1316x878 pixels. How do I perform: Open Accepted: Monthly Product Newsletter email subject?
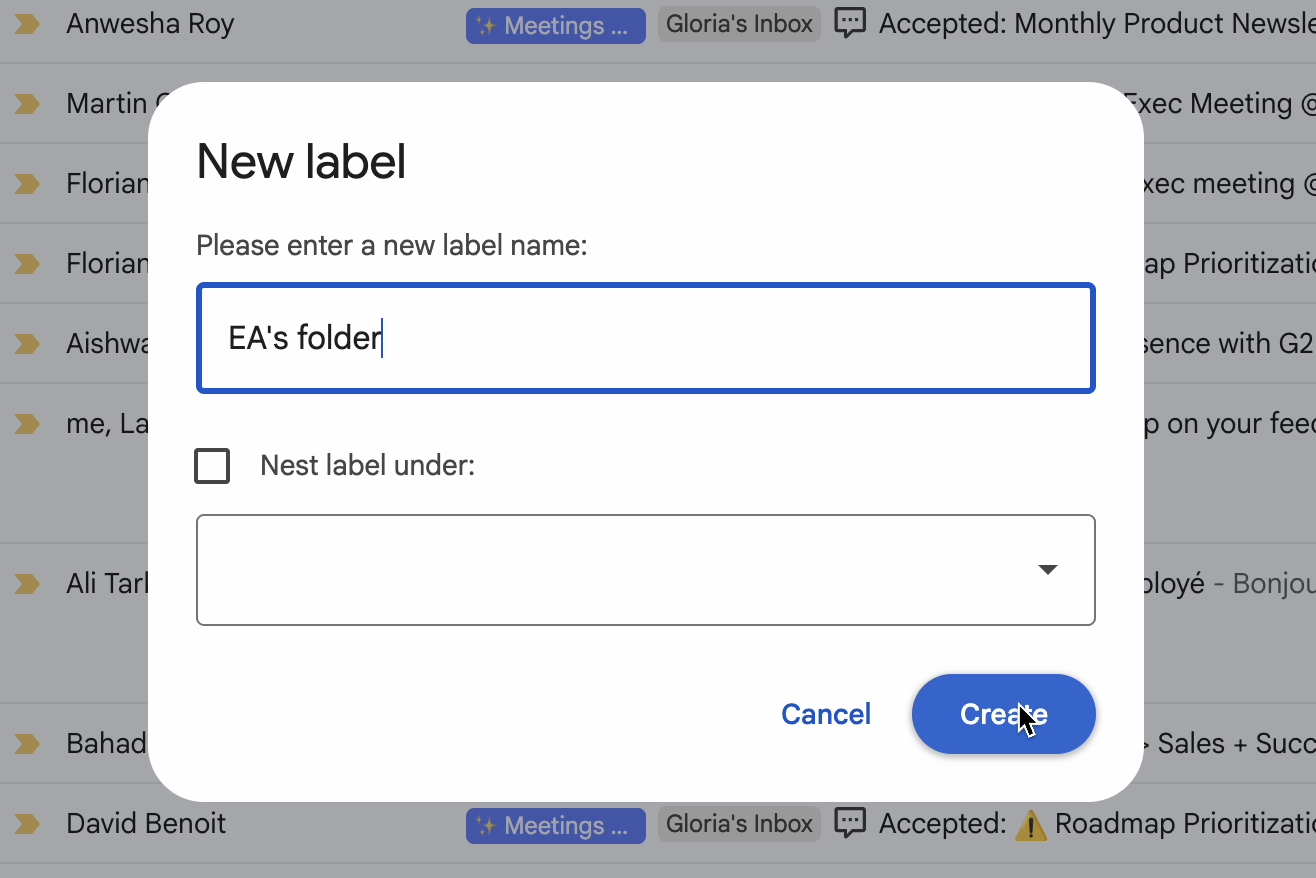click(x=1097, y=24)
